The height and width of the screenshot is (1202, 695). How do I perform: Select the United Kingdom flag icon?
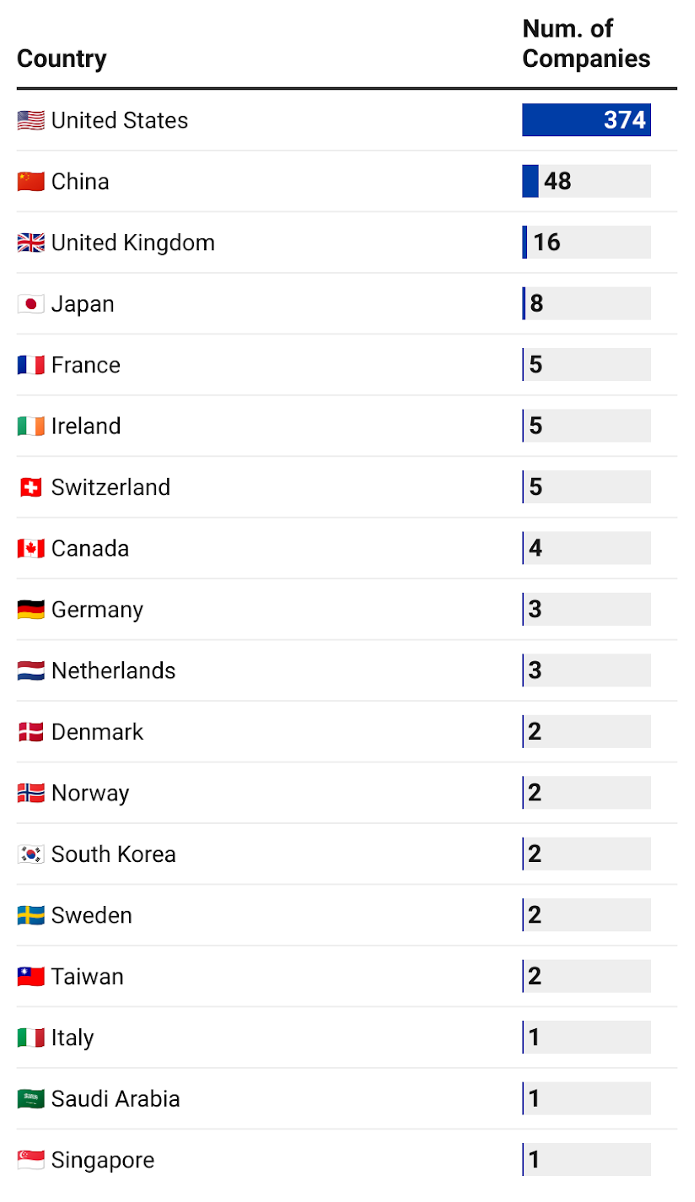(x=31, y=243)
